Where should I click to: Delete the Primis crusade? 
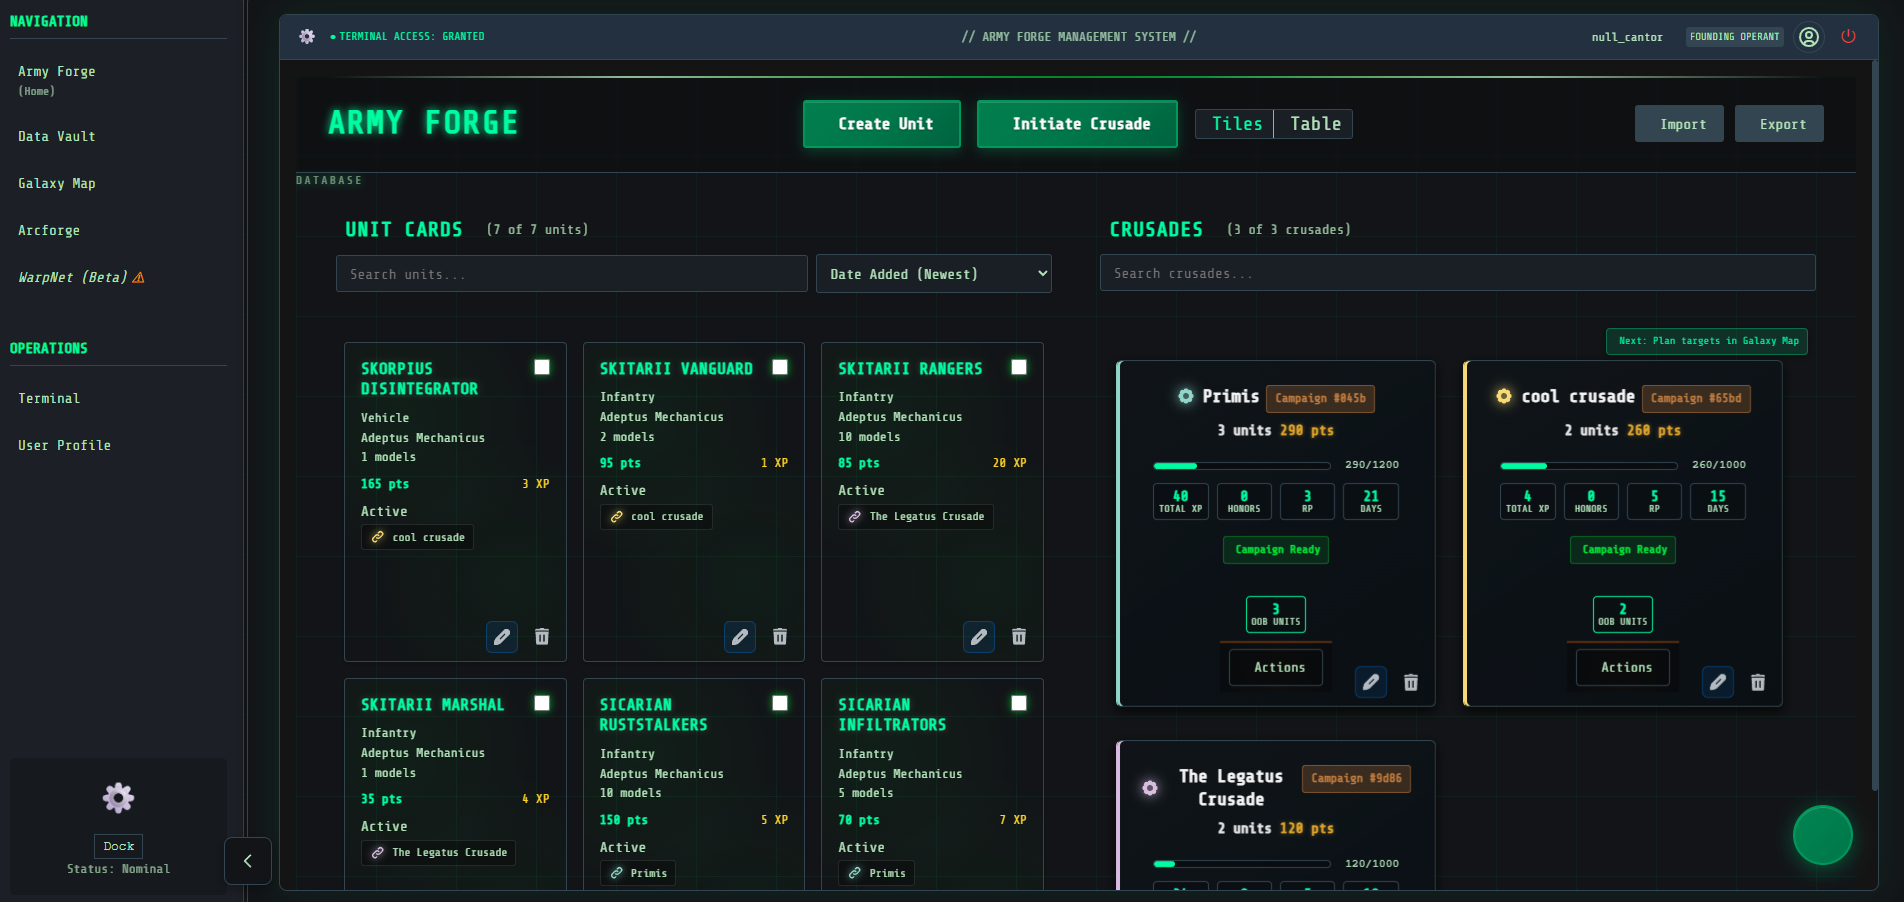[1411, 682]
